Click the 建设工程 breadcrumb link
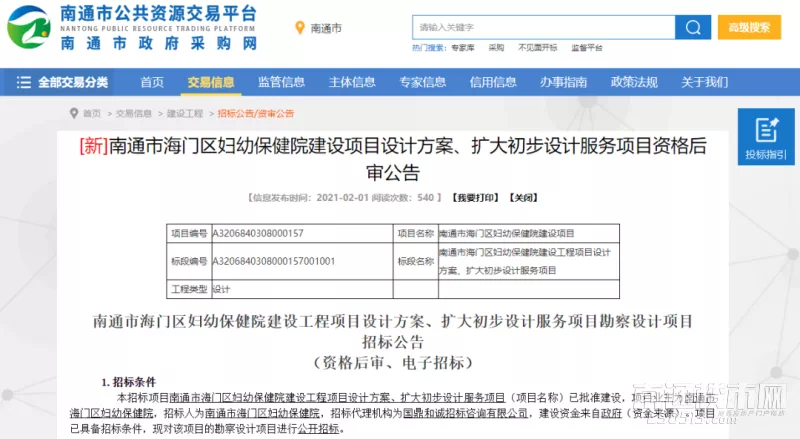The height and width of the screenshot is (439, 800). [x=185, y=113]
